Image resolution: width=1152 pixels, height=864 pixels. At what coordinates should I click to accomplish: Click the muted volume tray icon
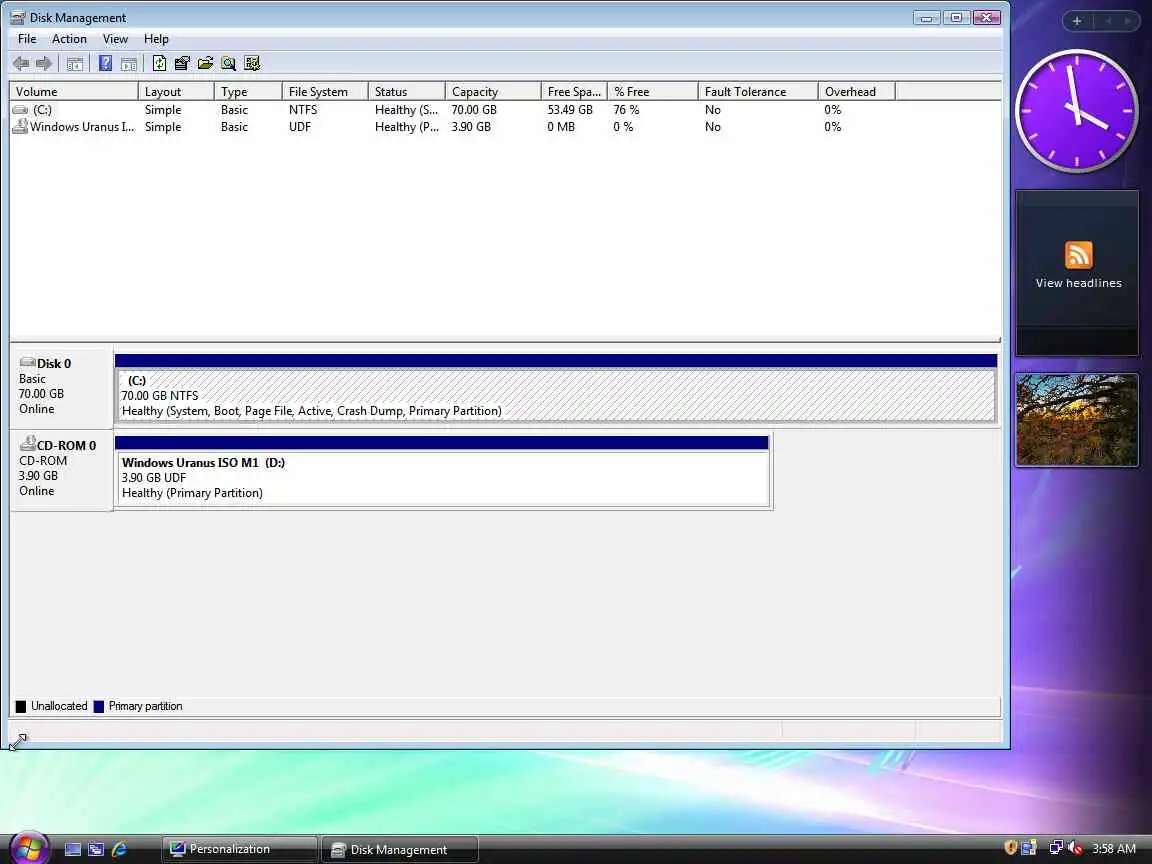[1076, 848]
